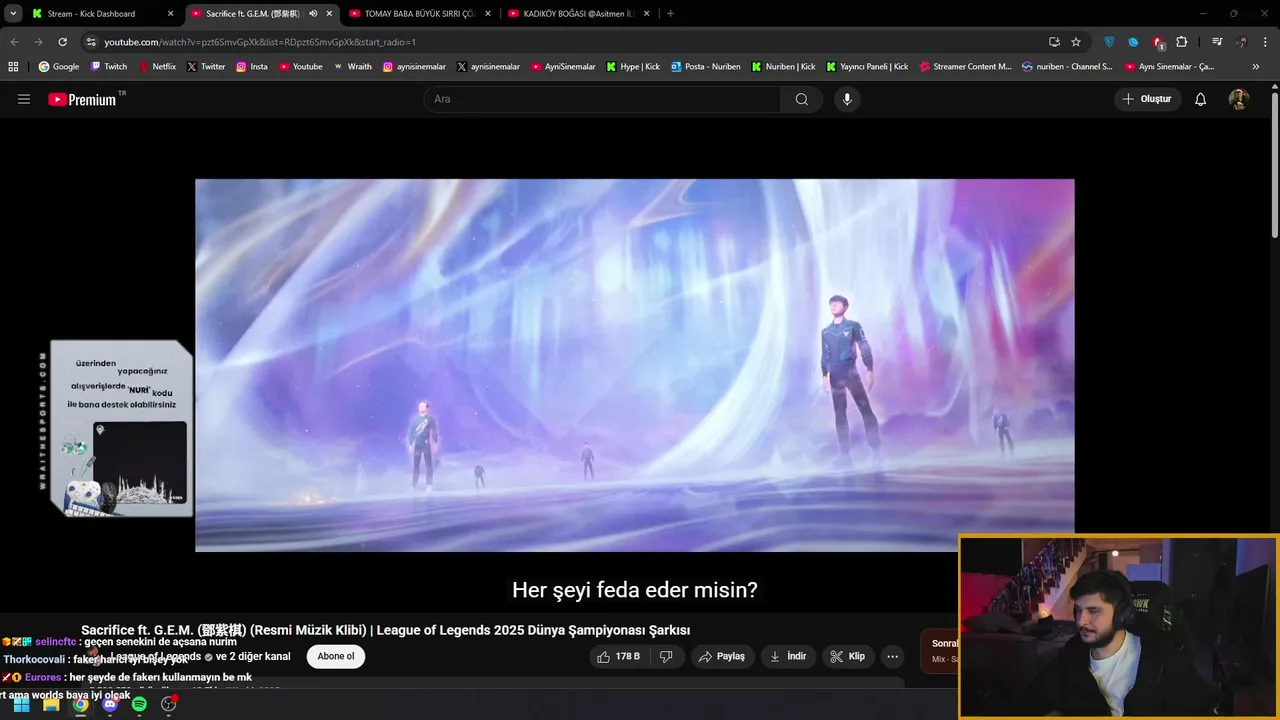Open Youtube bookmark
1280x720 pixels.
pyautogui.click(x=301, y=67)
